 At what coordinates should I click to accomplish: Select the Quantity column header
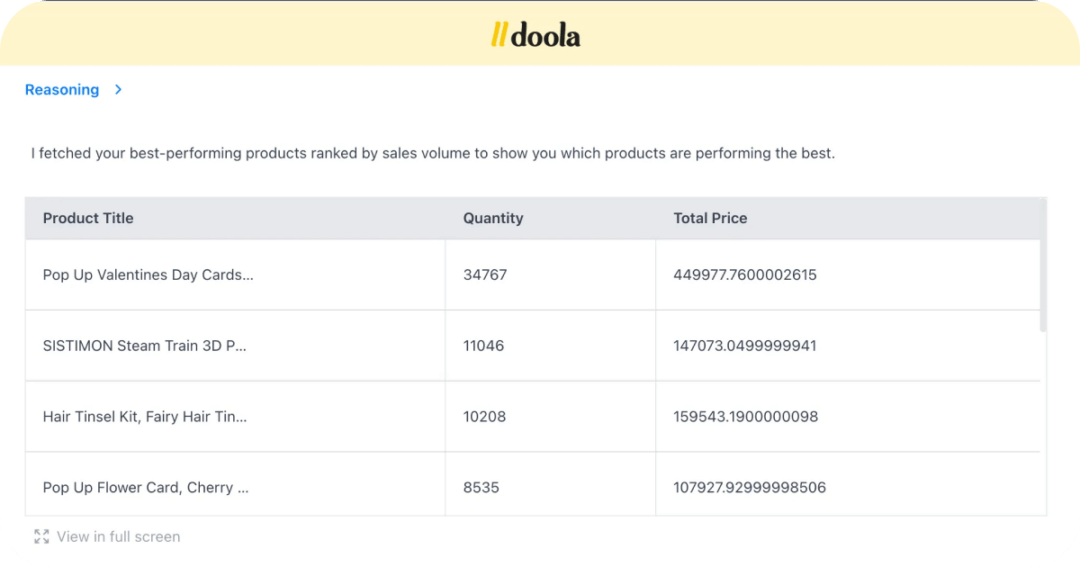493,218
